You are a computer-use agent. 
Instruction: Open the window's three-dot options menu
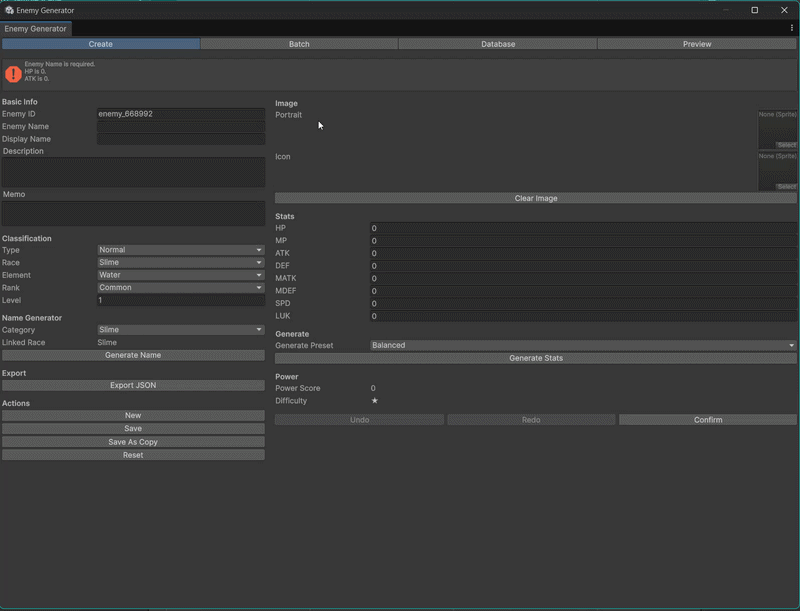point(791,28)
